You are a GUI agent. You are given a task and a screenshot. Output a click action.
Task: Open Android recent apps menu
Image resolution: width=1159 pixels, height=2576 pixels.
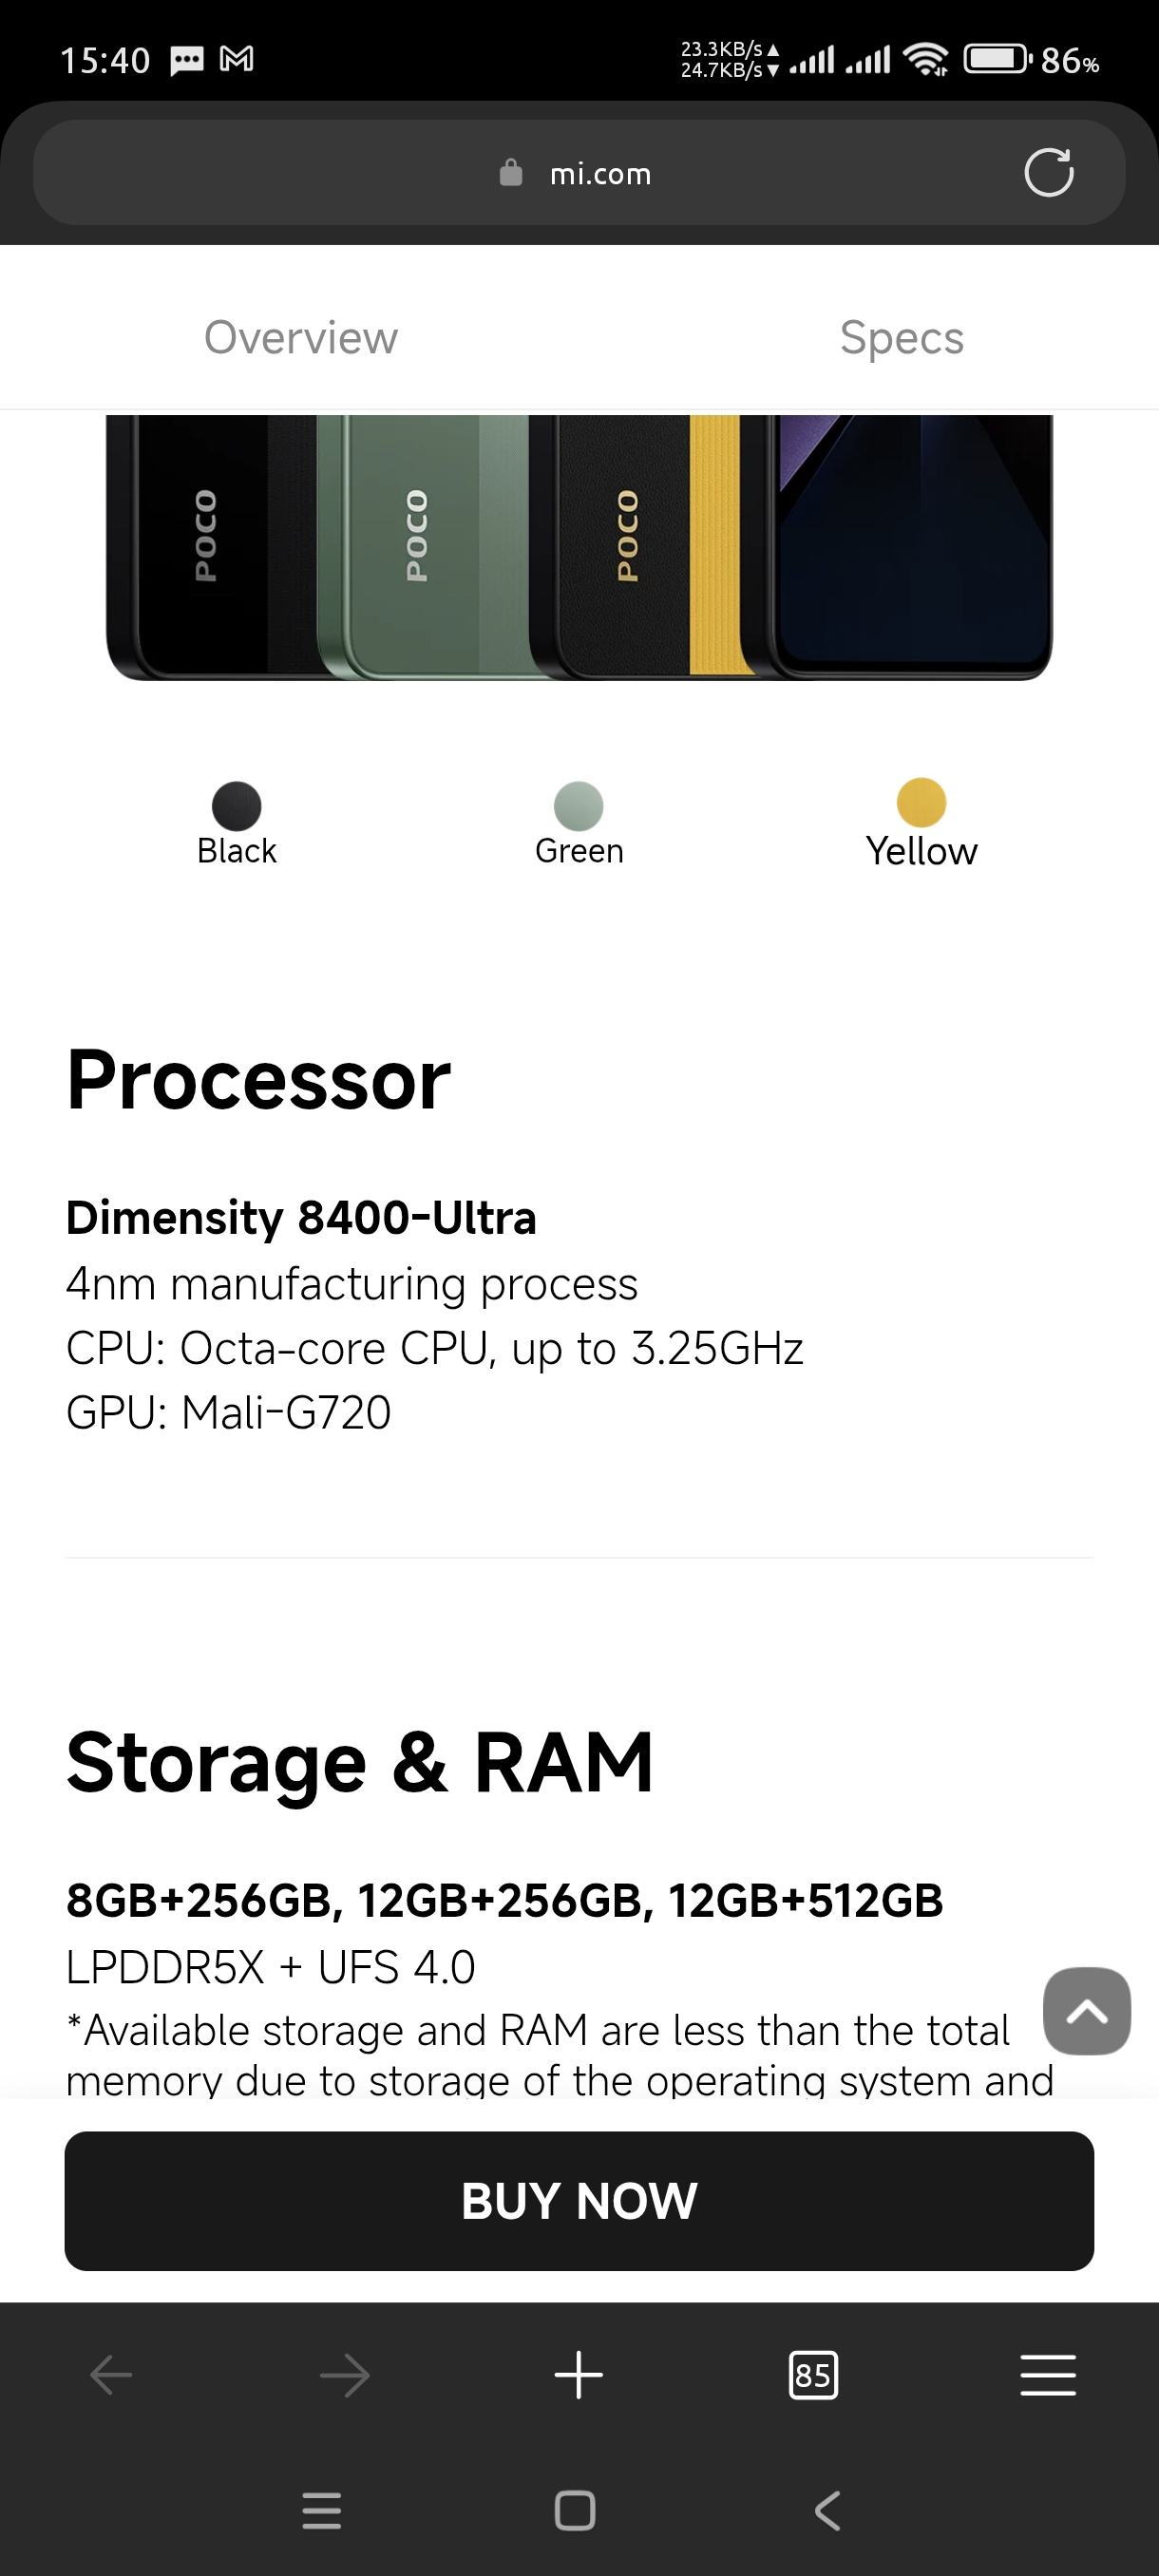pyautogui.click(x=322, y=2510)
